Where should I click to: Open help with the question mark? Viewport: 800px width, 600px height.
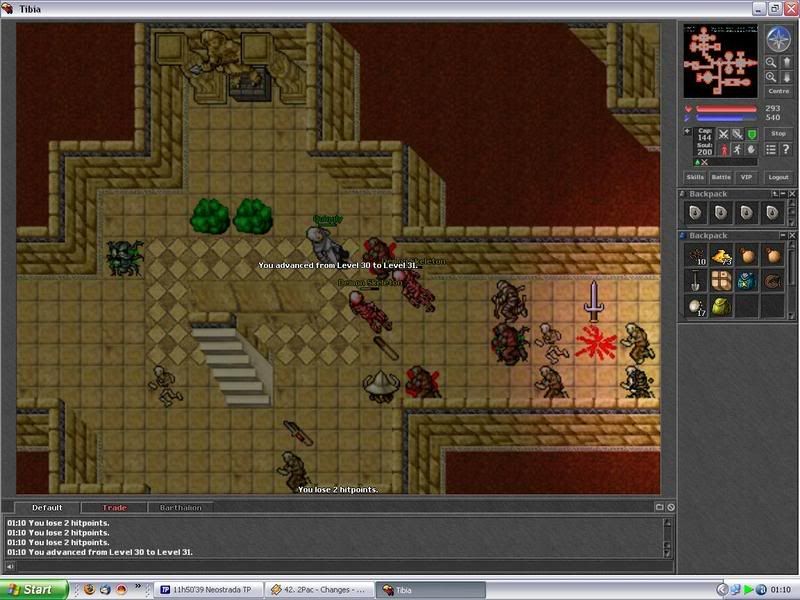[786, 149]
